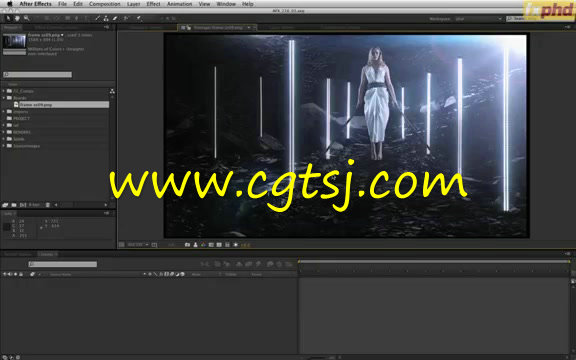The image size is (576, 360).
Task: Select the Hand tool
Action: click(17, 18)
